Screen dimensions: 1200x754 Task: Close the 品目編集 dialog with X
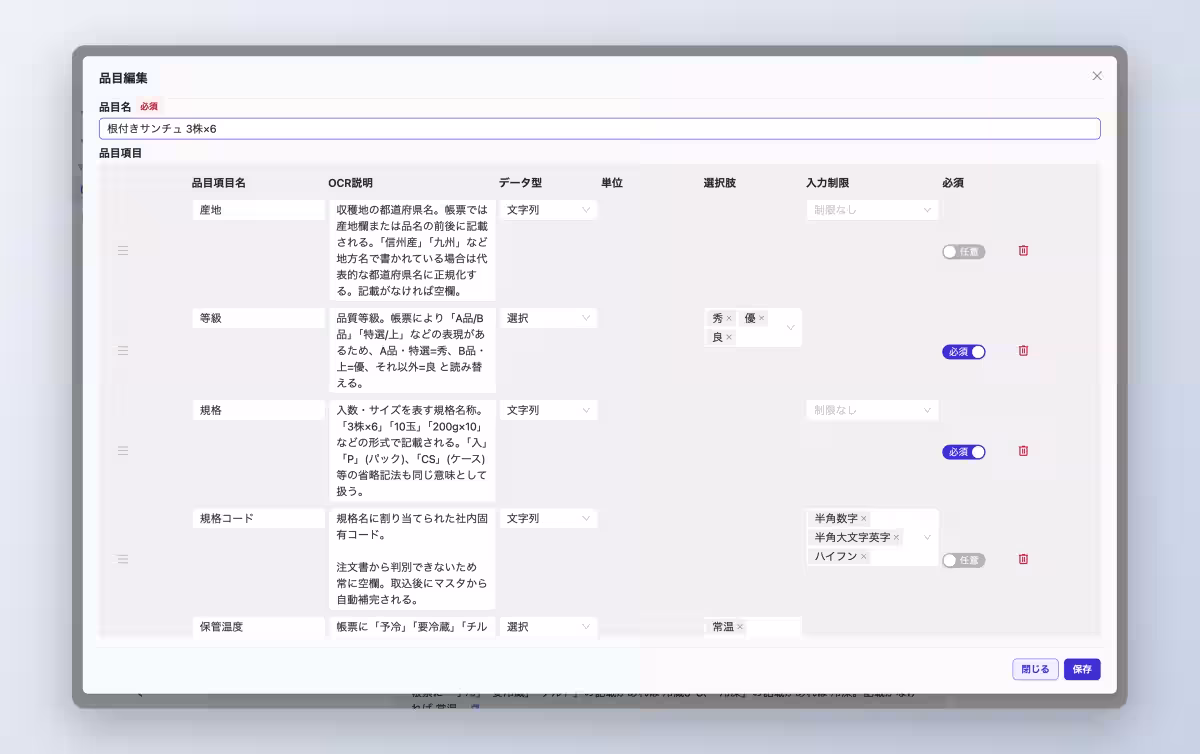coord(1097,76)
